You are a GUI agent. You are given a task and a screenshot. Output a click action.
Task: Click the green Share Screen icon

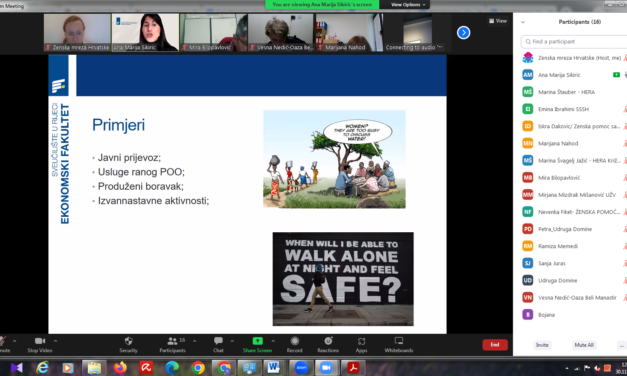(258, 341)
